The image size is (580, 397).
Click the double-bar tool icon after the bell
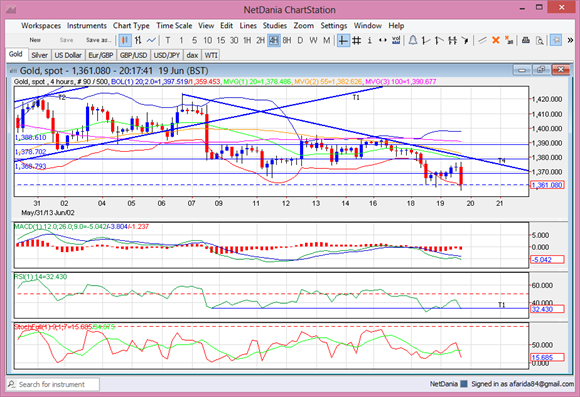(452, 40)
